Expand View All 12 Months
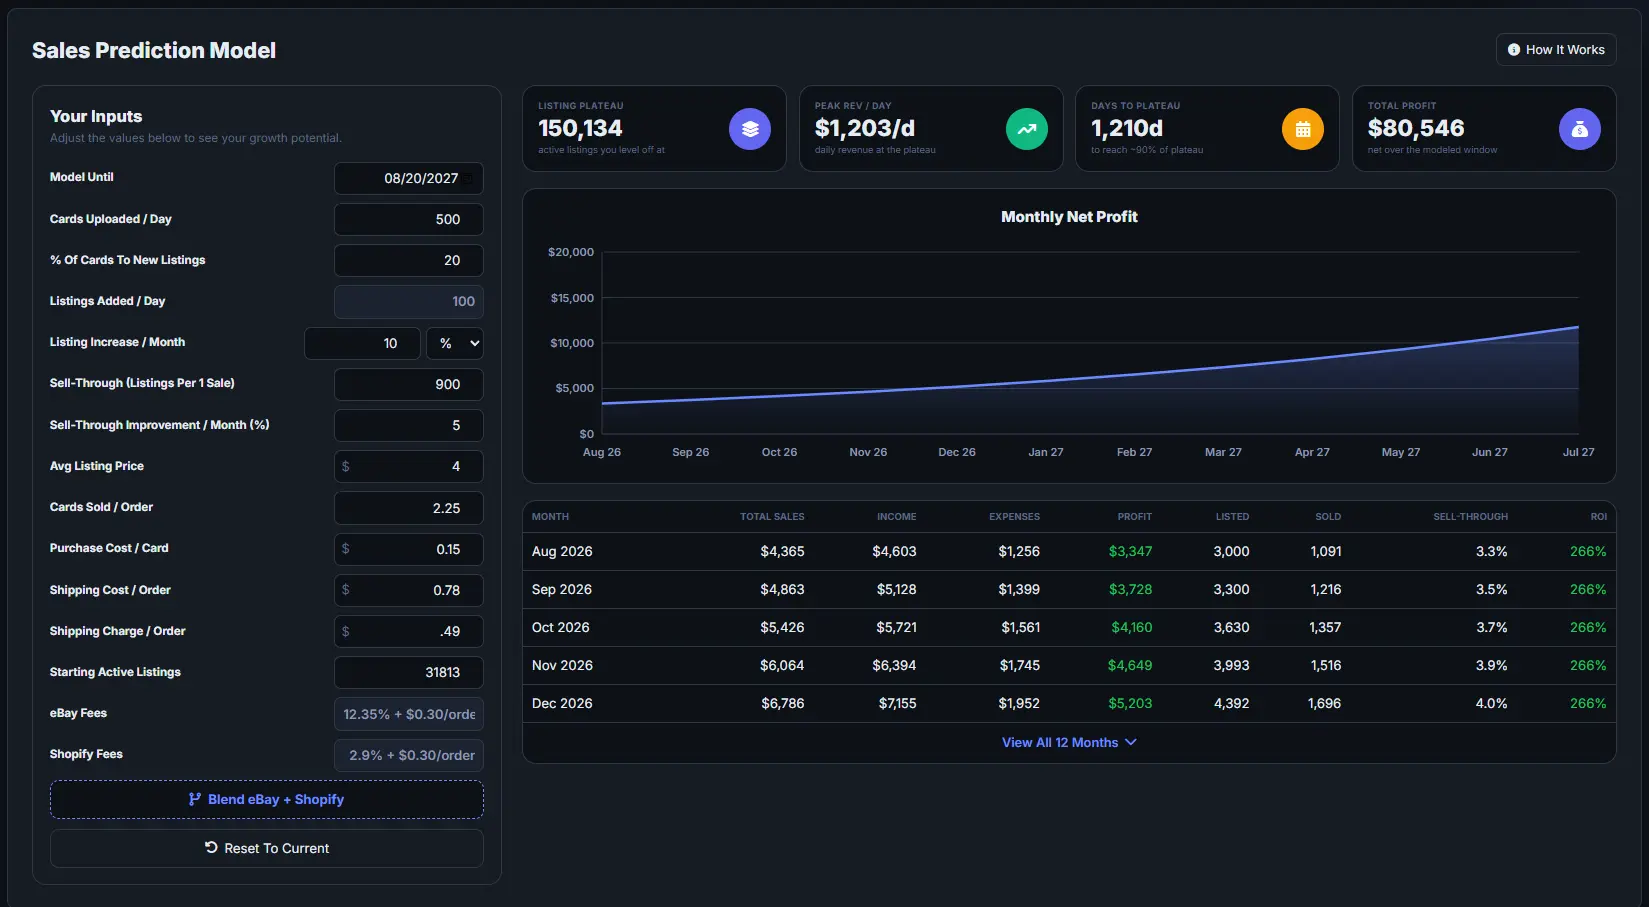The width and height of the screenshot is (1649, 907). 1069,742
